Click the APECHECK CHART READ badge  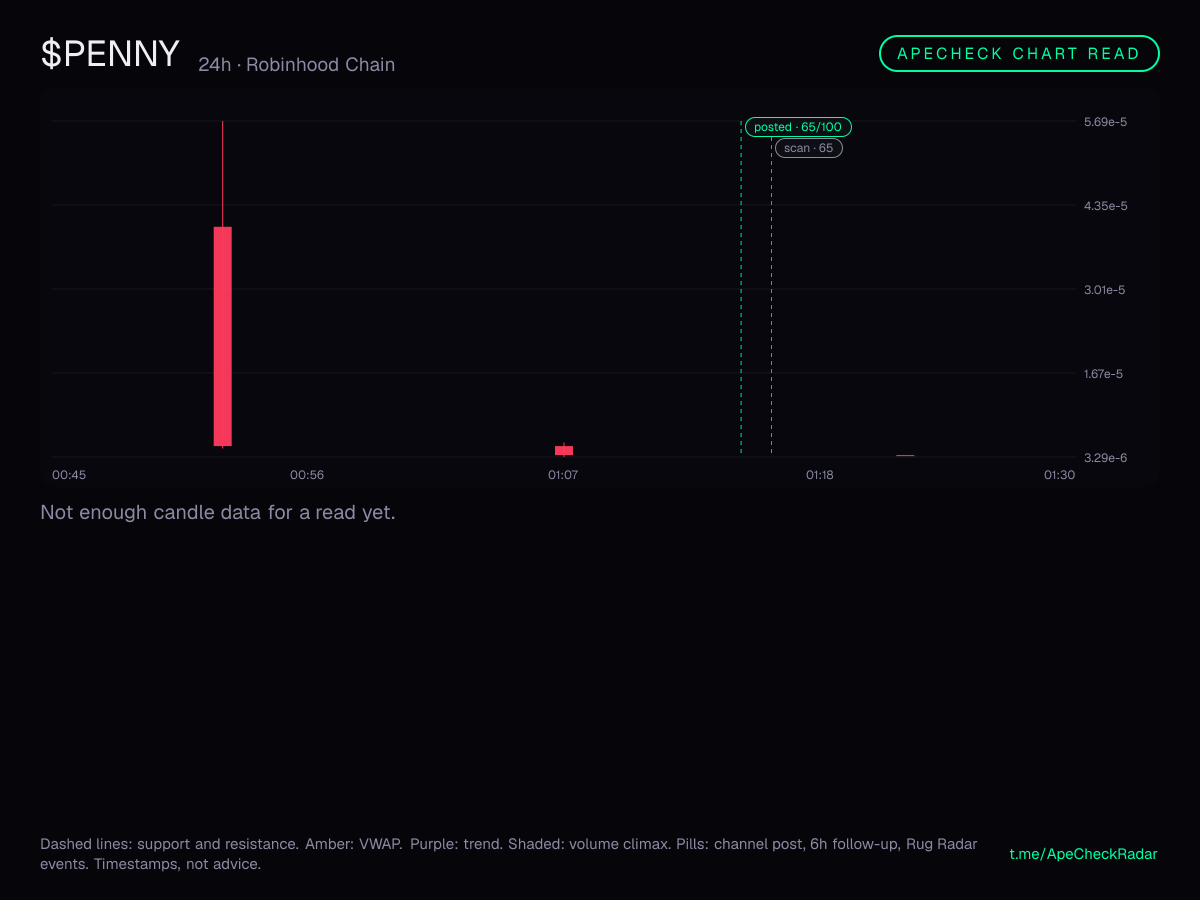pyautogui.click(x=1019, y=54)
